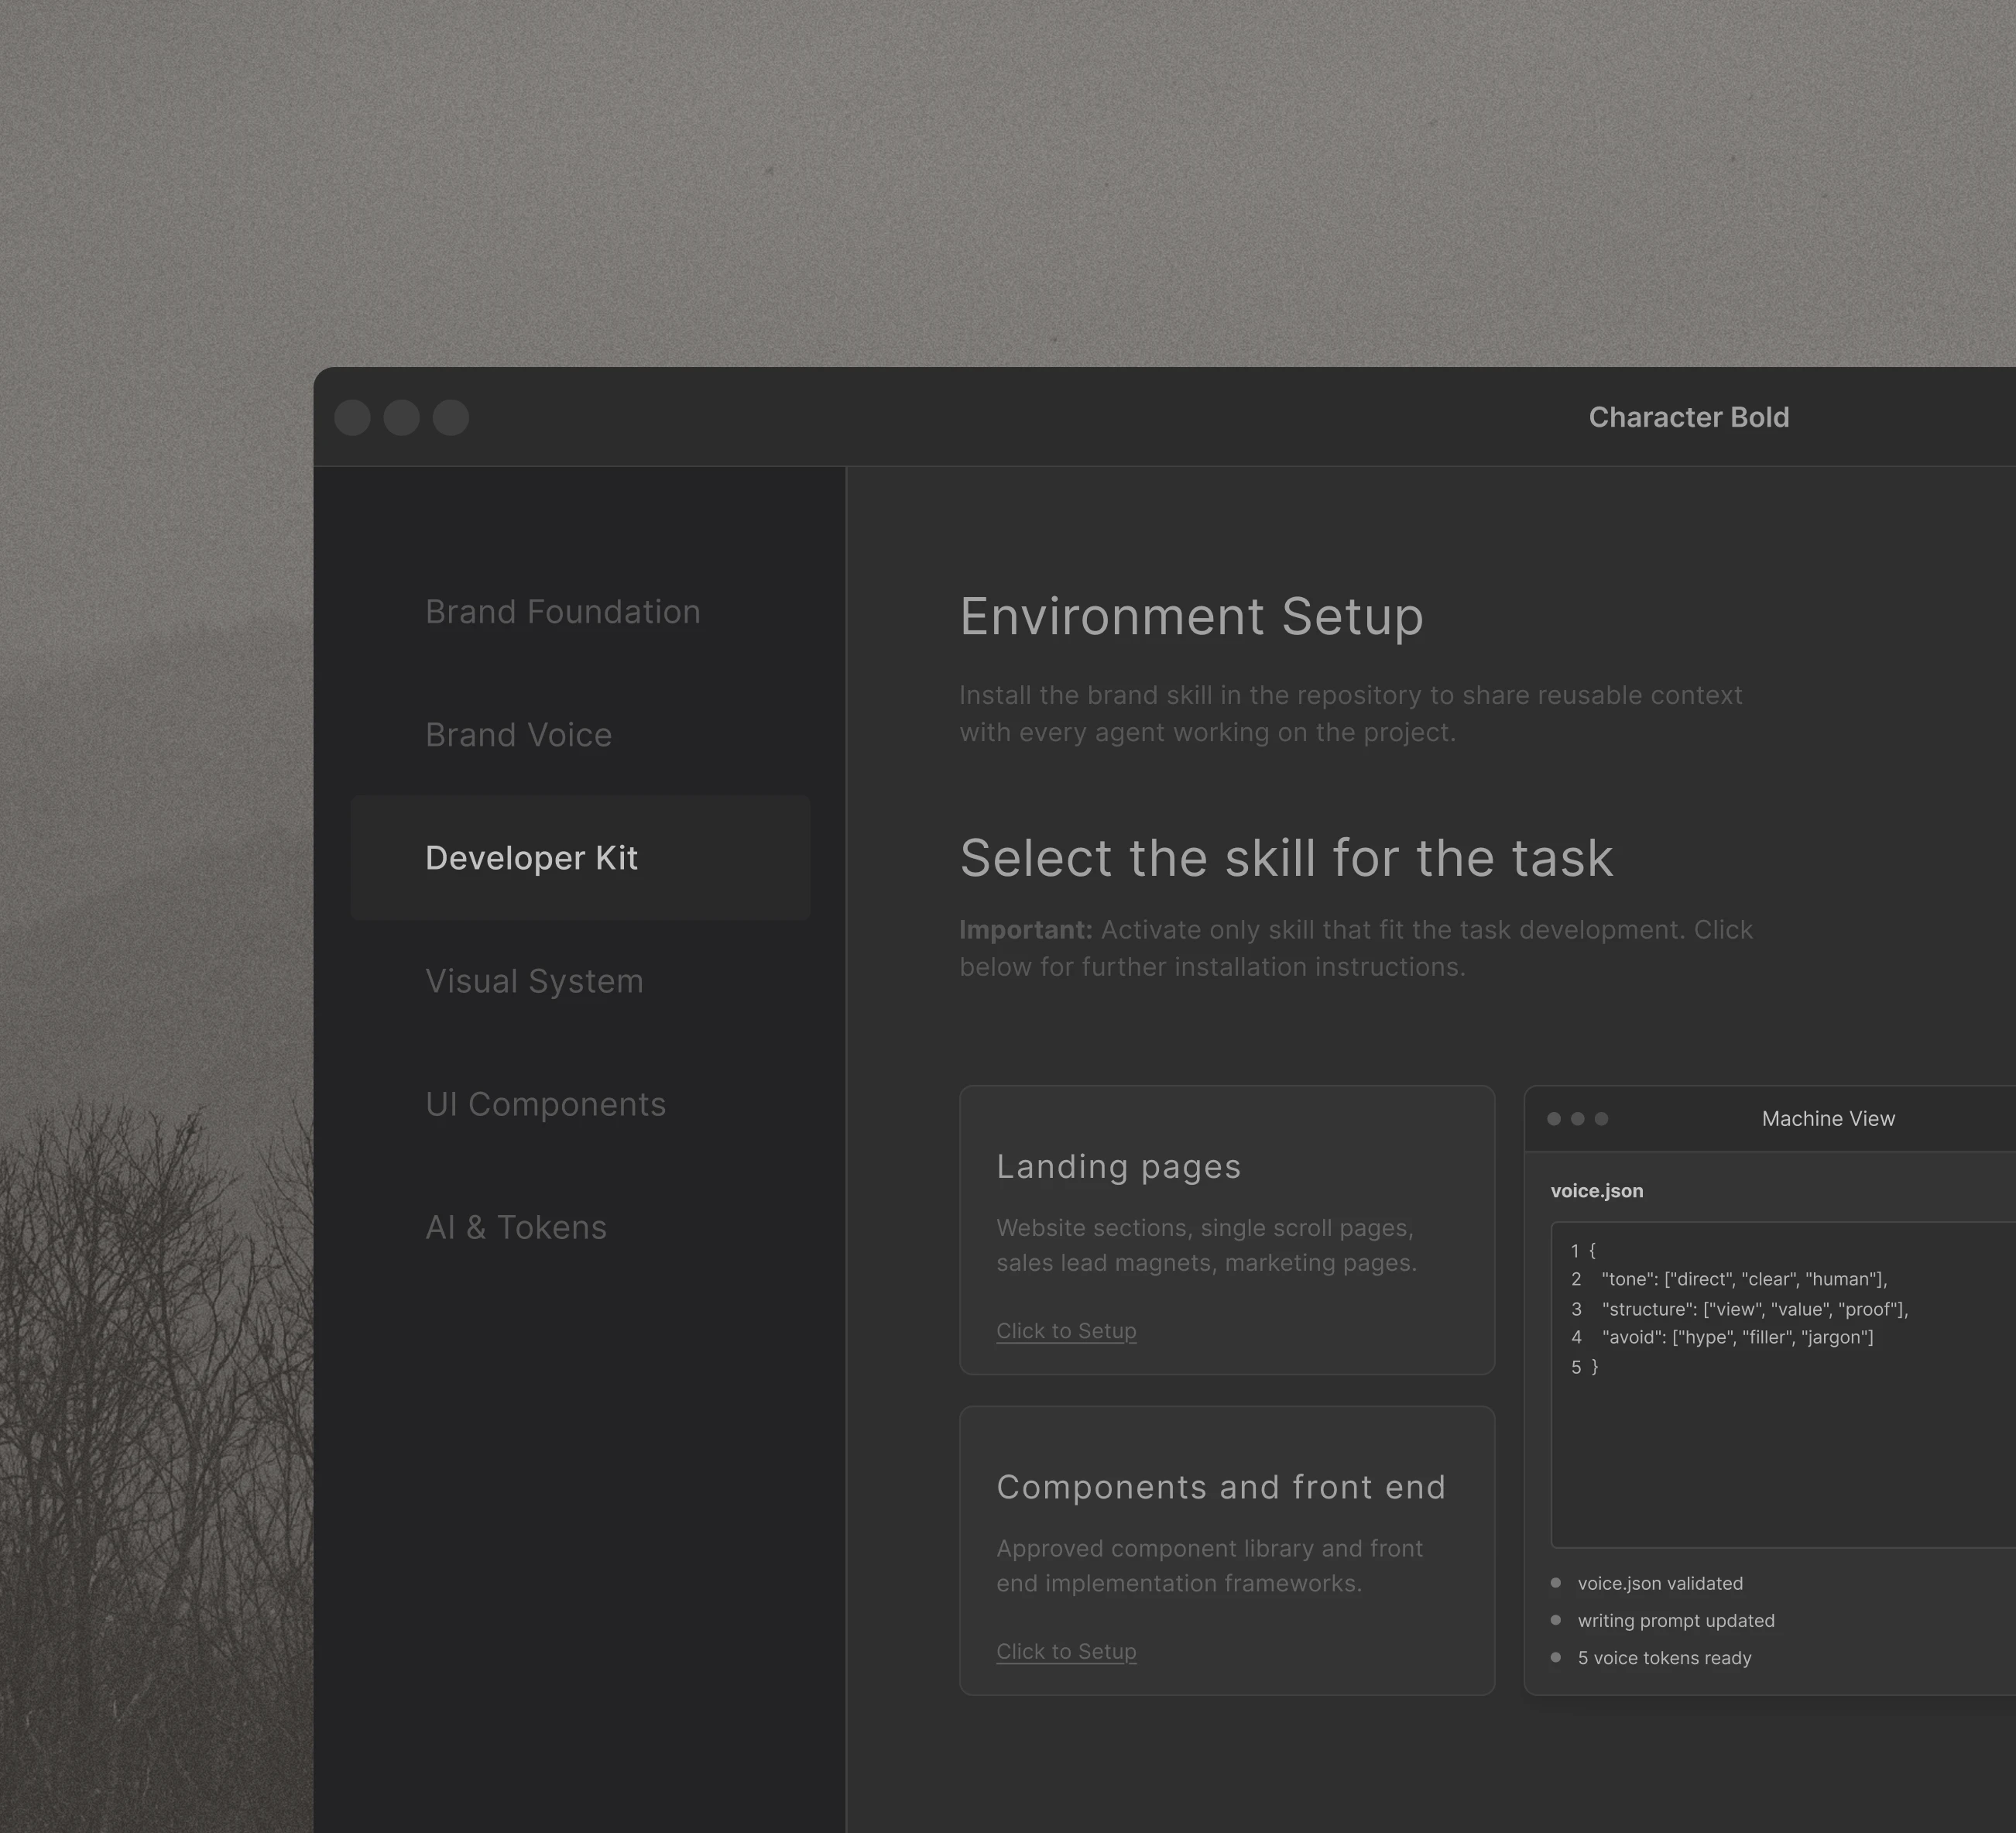Open UI Components in the sidebar
Image resolution: width=2016 pixels, height=1833 pixels.
click(x=545, y=1104)
